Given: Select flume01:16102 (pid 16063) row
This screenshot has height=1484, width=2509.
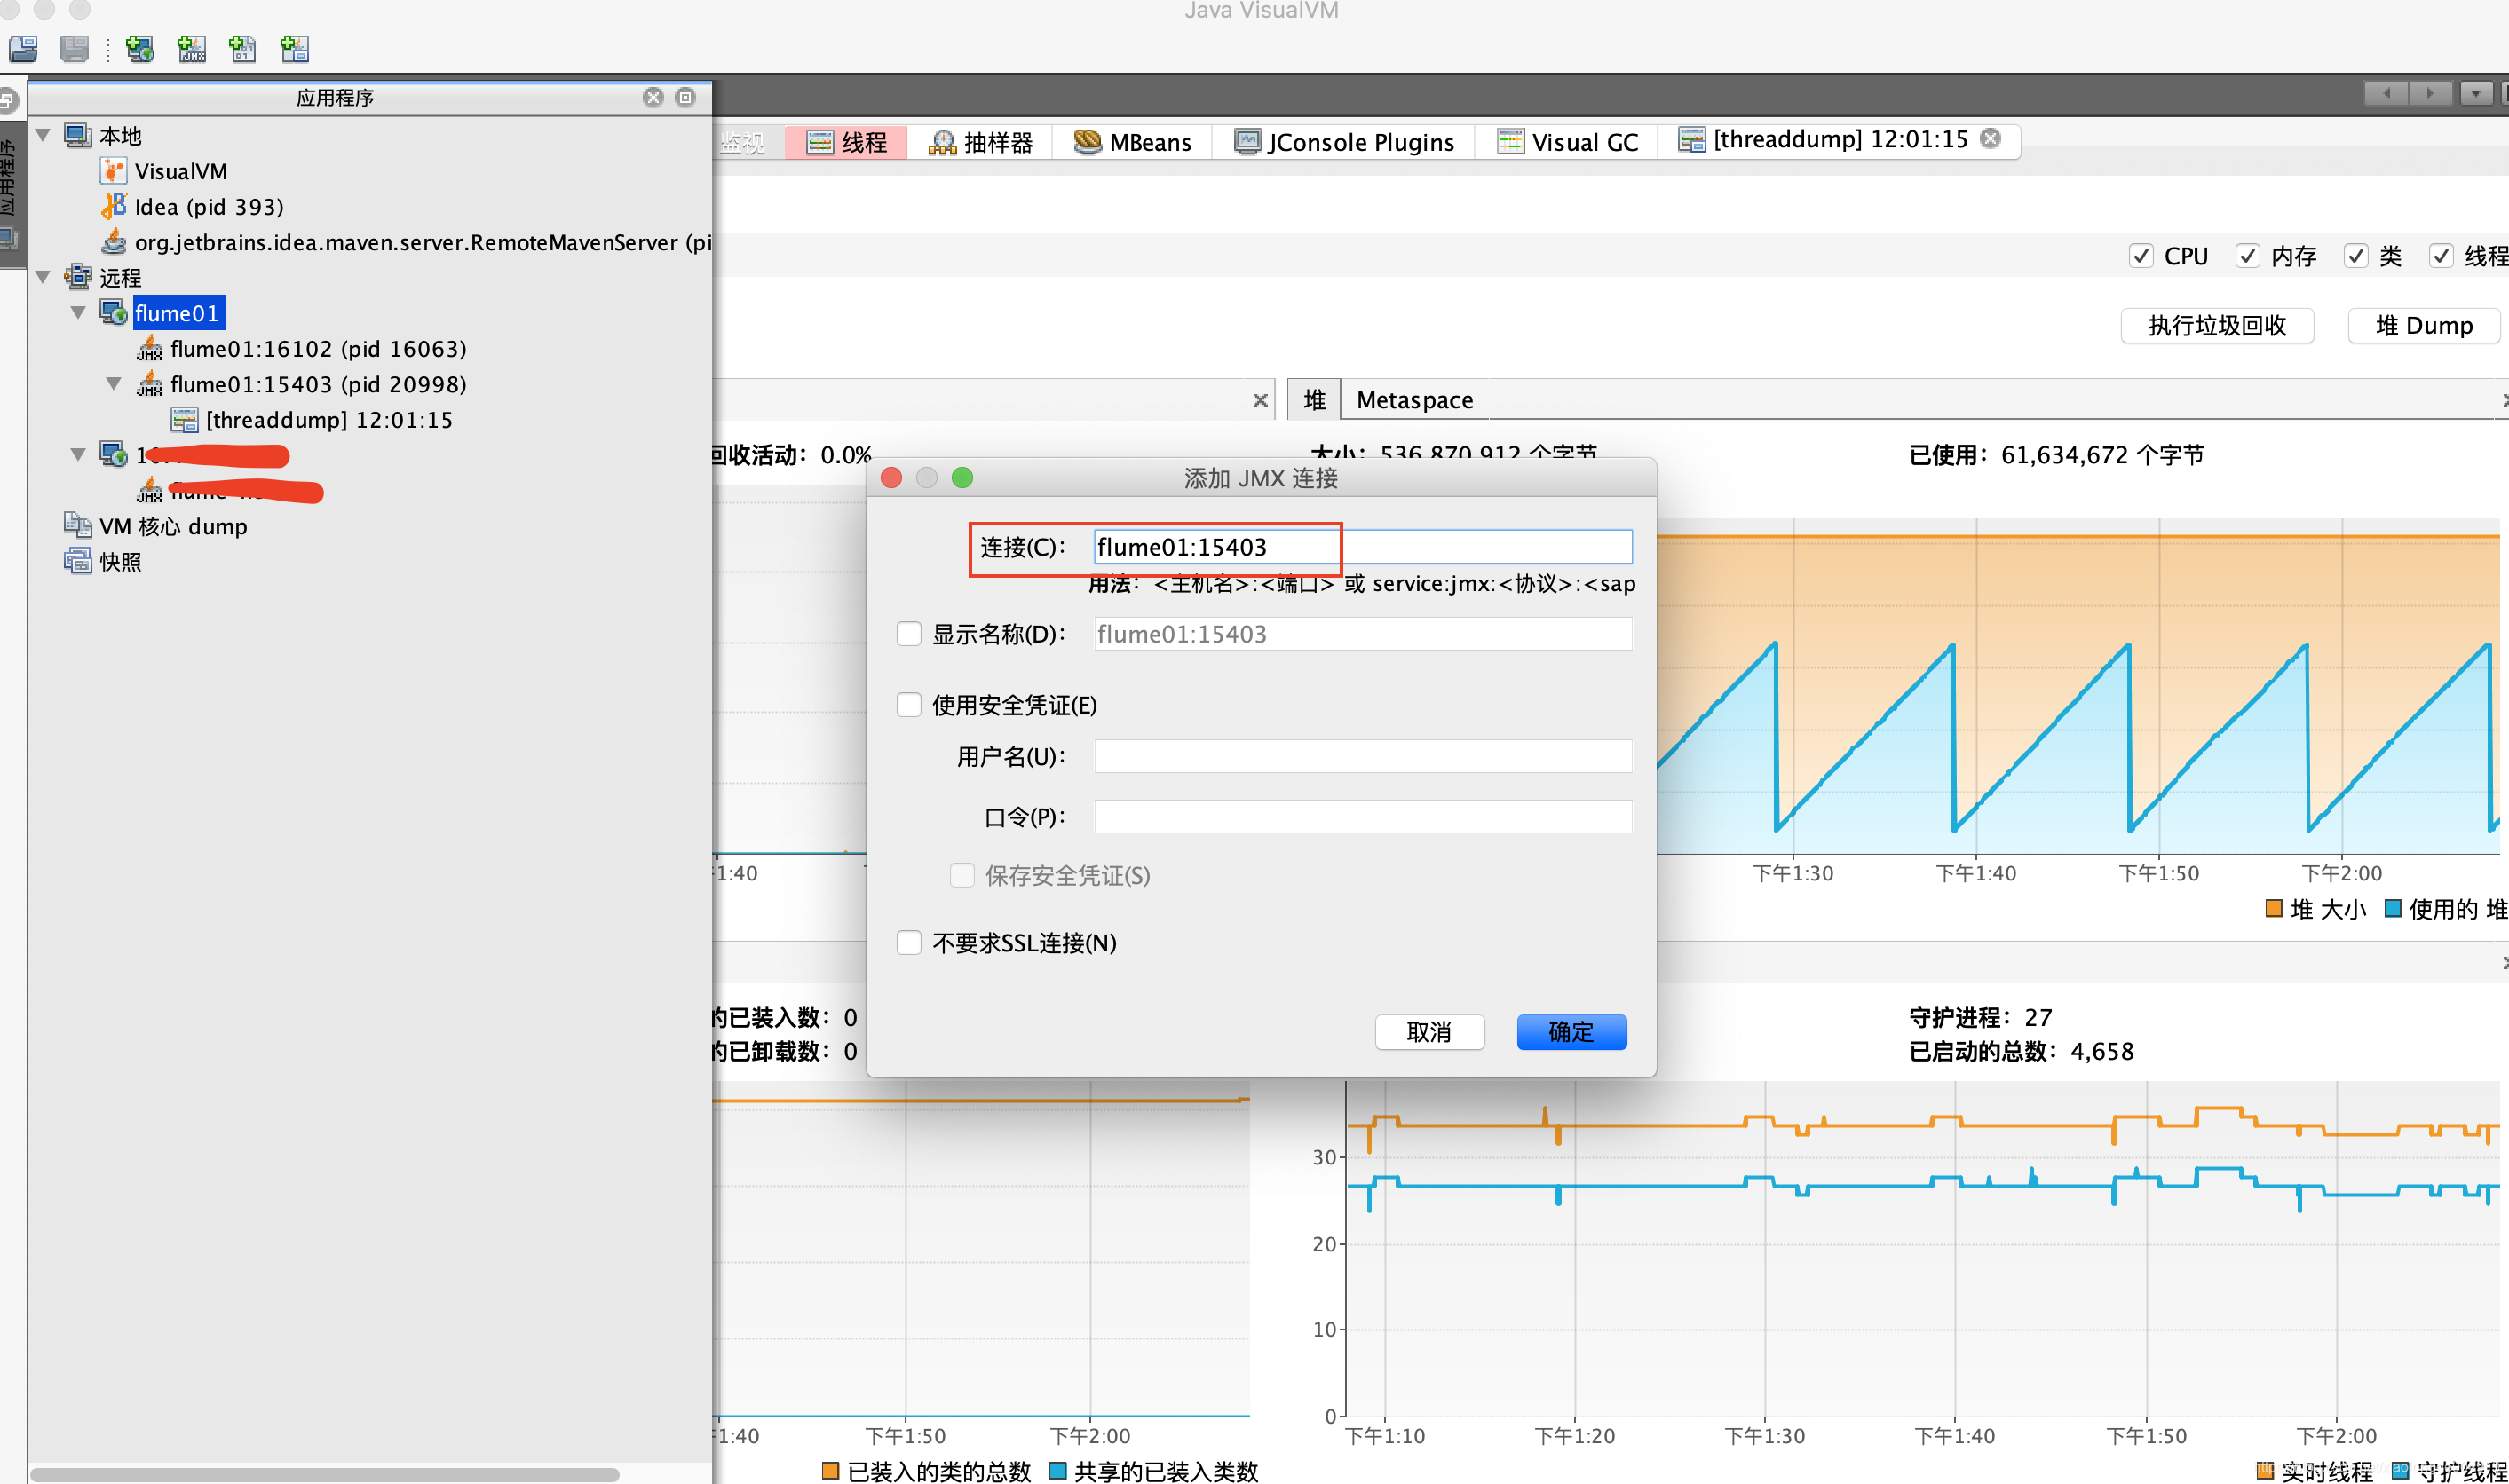Looking at the screenshot, I should coord(319,348).
